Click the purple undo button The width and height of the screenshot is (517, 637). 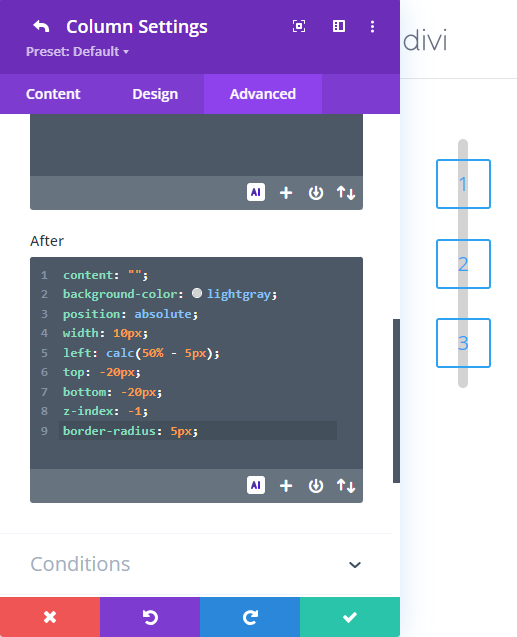150,617
